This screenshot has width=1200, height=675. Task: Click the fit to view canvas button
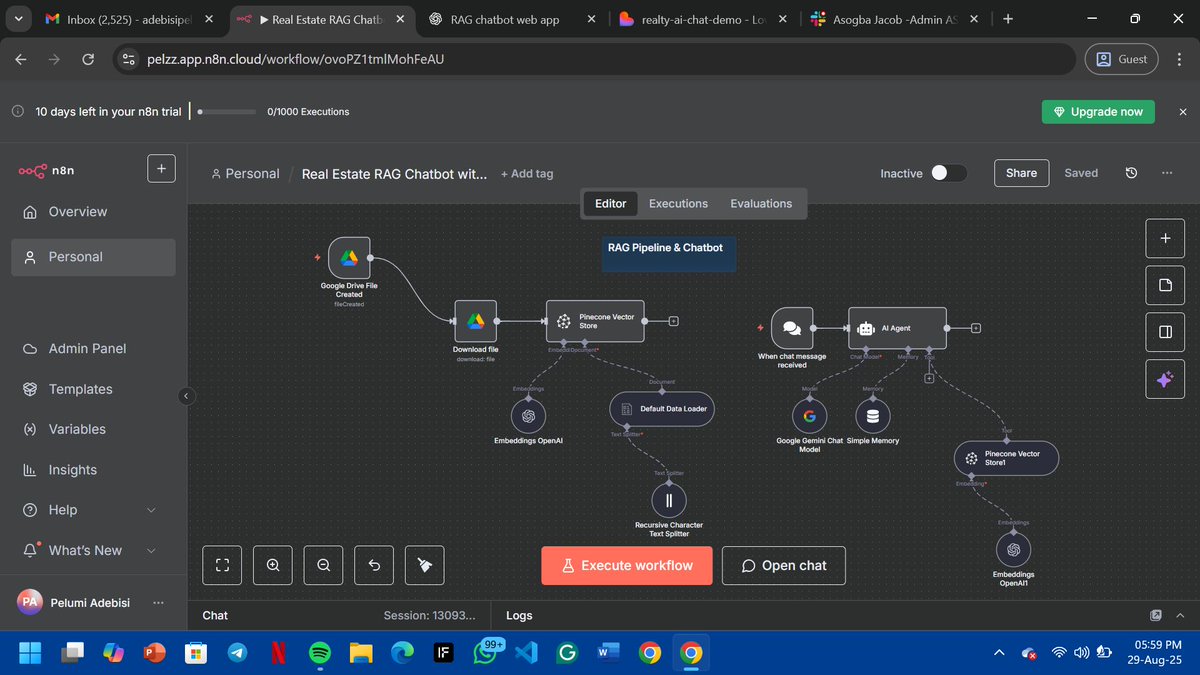(x=222, y=566)
